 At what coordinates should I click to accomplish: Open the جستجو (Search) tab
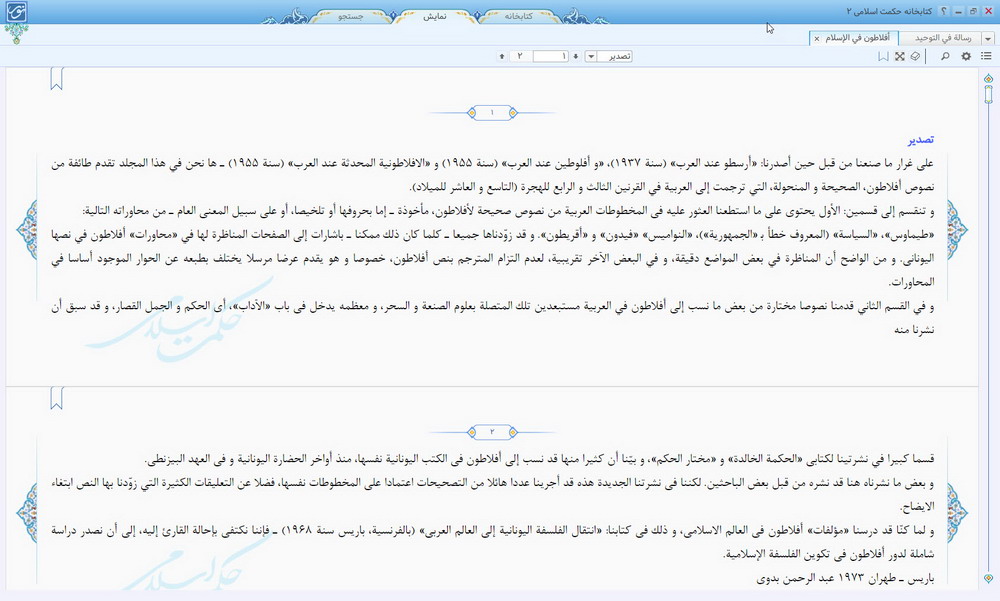351,17
